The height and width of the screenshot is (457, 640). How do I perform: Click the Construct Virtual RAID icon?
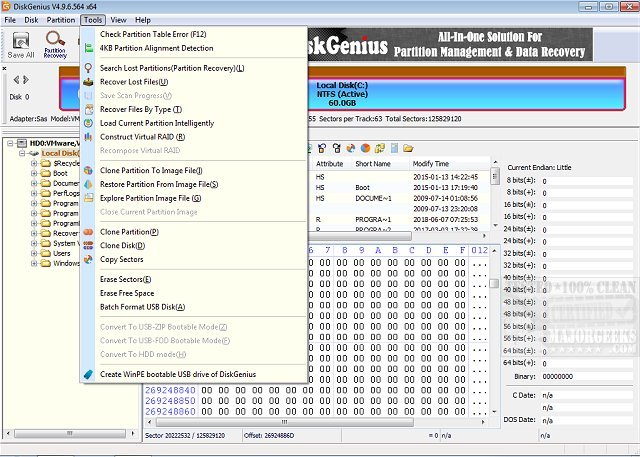click(89, 137)
